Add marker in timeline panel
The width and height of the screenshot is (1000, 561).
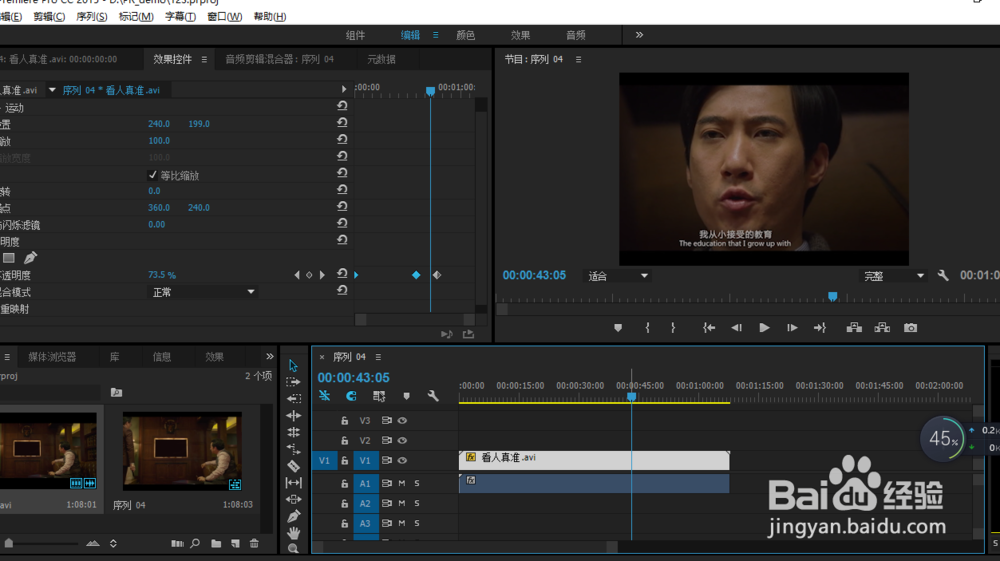click(406, 396)
